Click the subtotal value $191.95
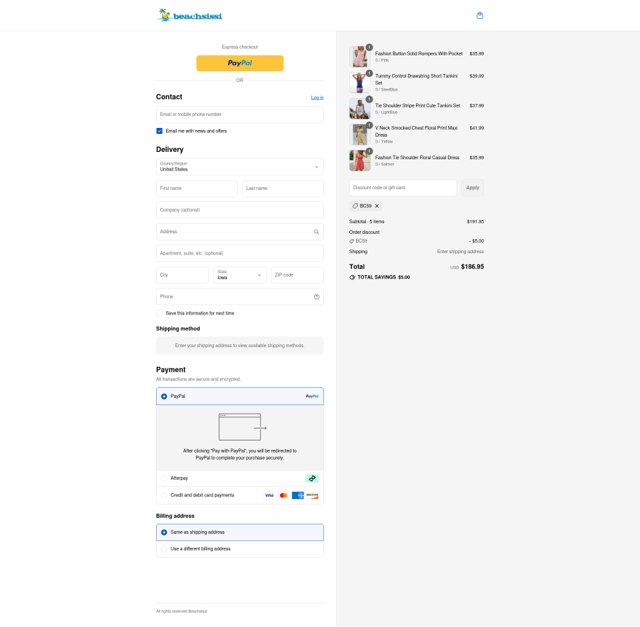The height and width of the screenshot is (627, 640). (476, 222)
